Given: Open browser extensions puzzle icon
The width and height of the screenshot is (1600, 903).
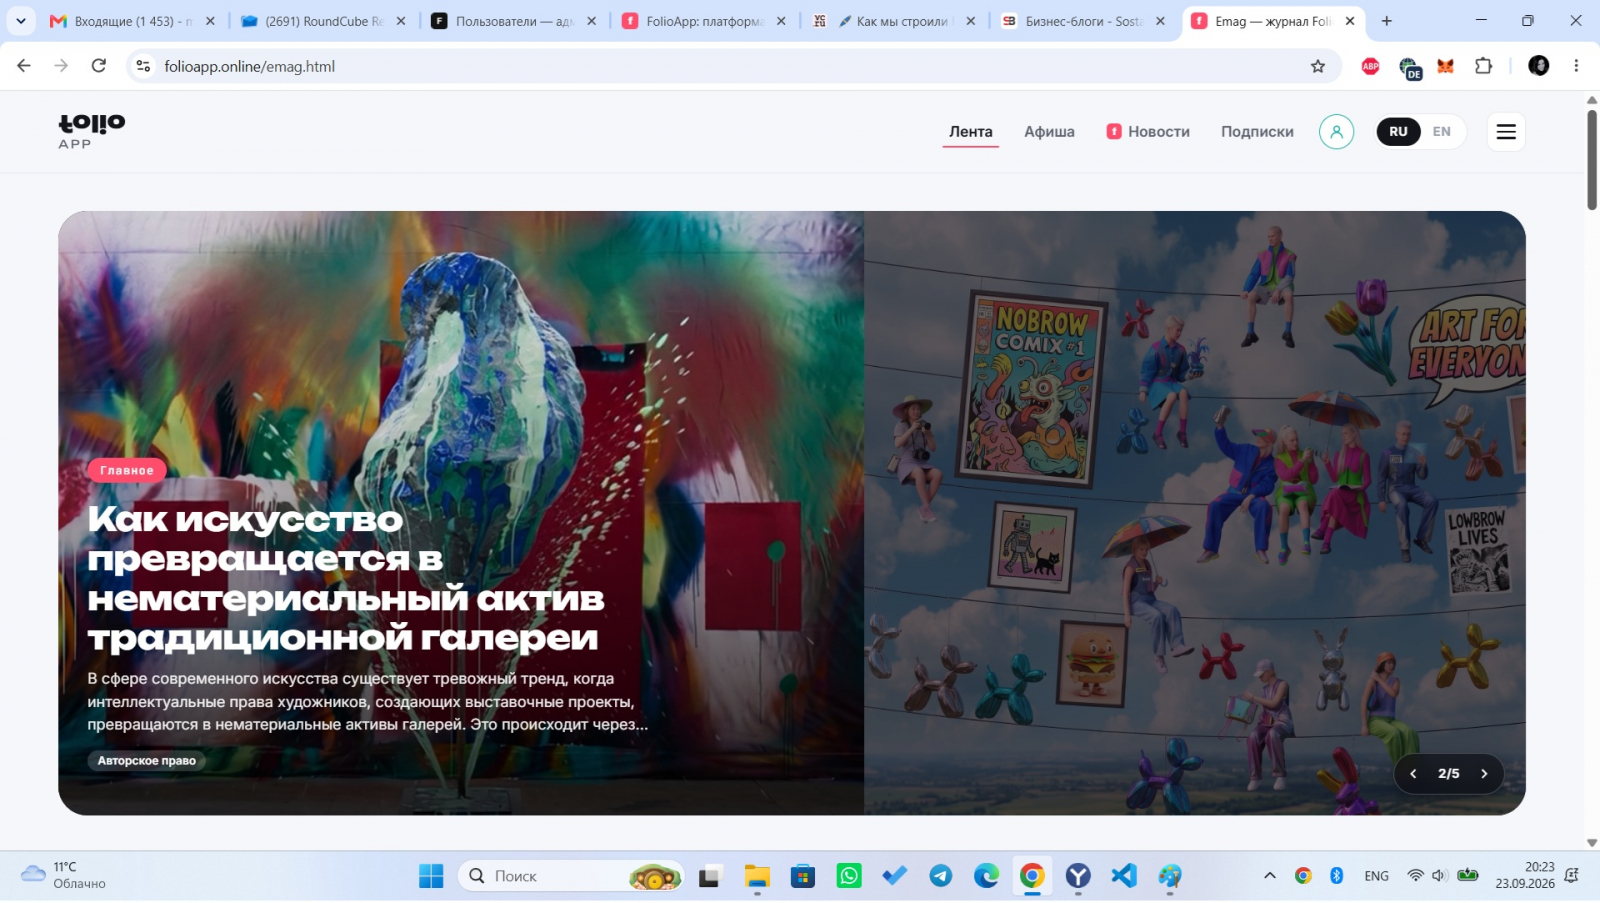Looking at the screenshot, I should click(1483, 66).
